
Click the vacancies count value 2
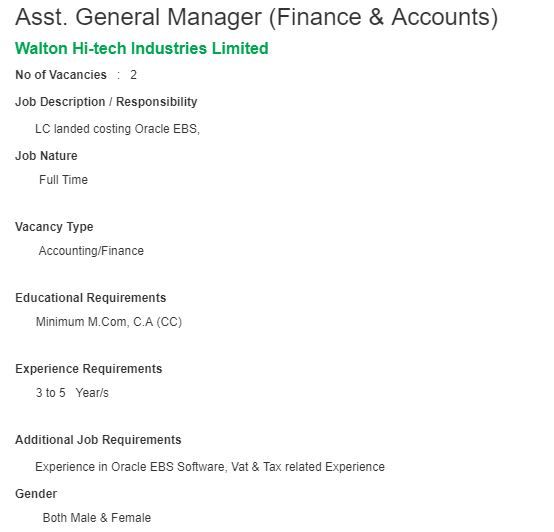tap(133, 75)
